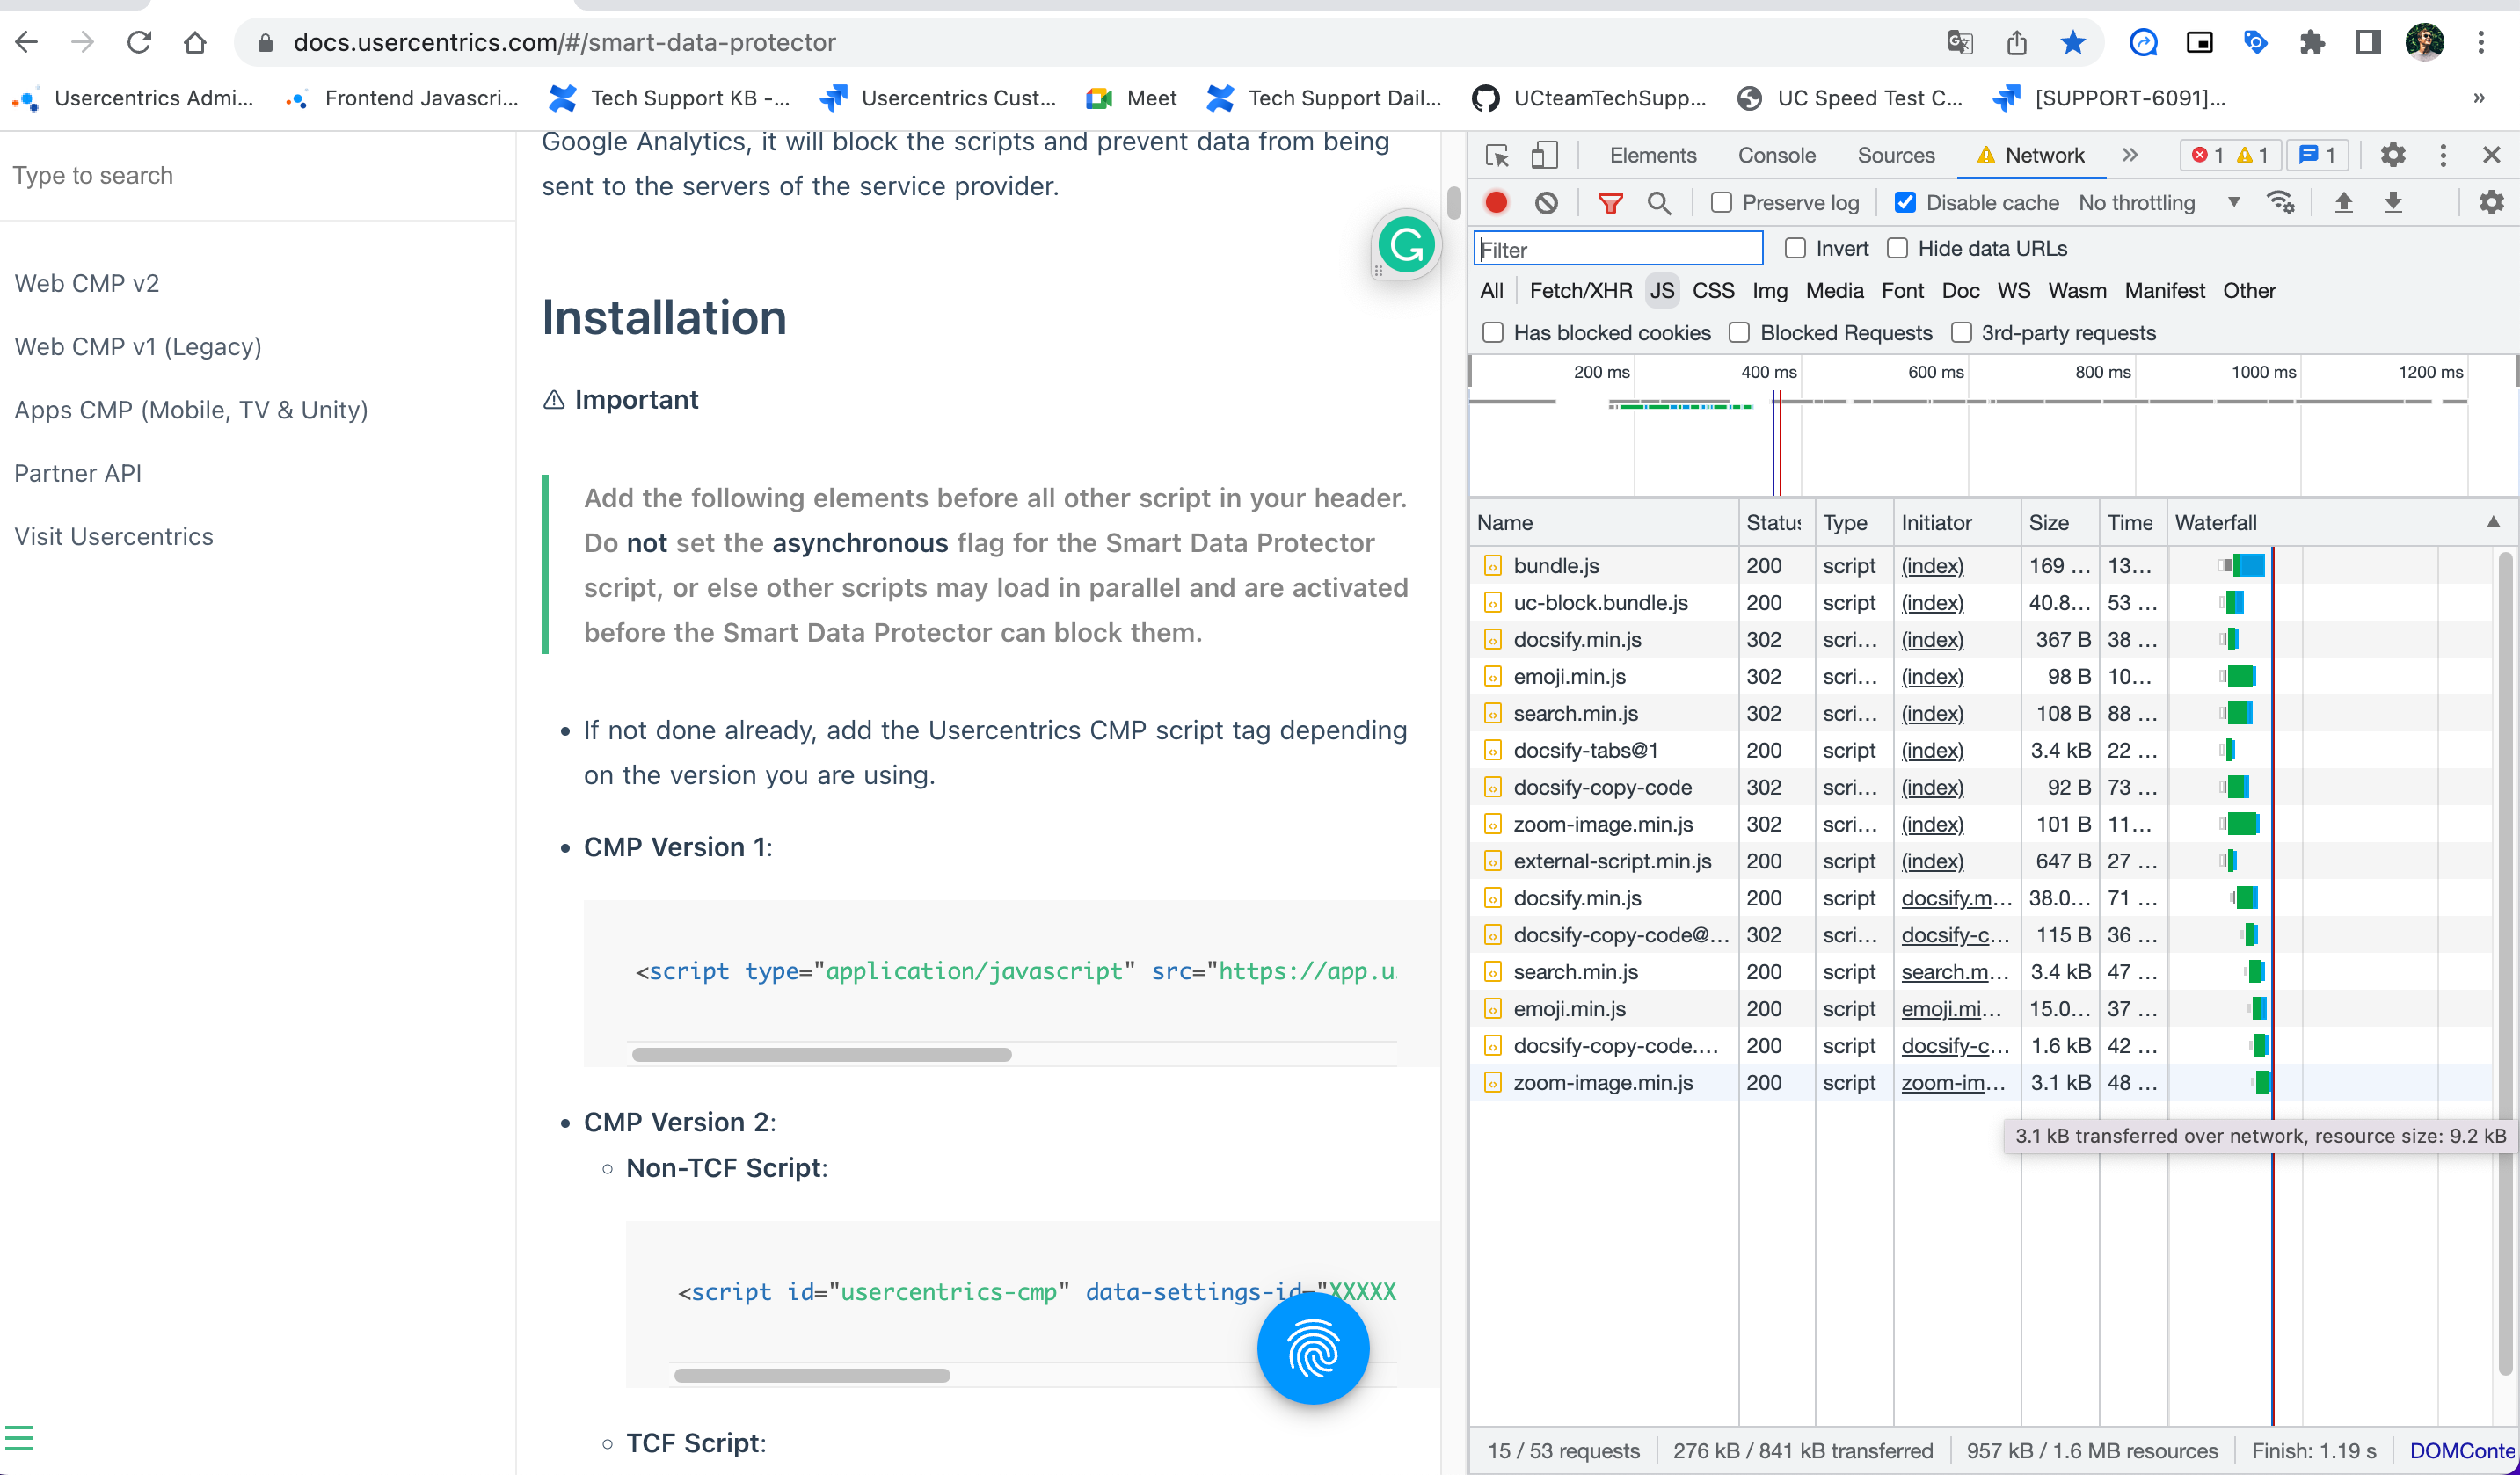
Task: Click the Grammarly floating icon
Action: point(1406,245)
